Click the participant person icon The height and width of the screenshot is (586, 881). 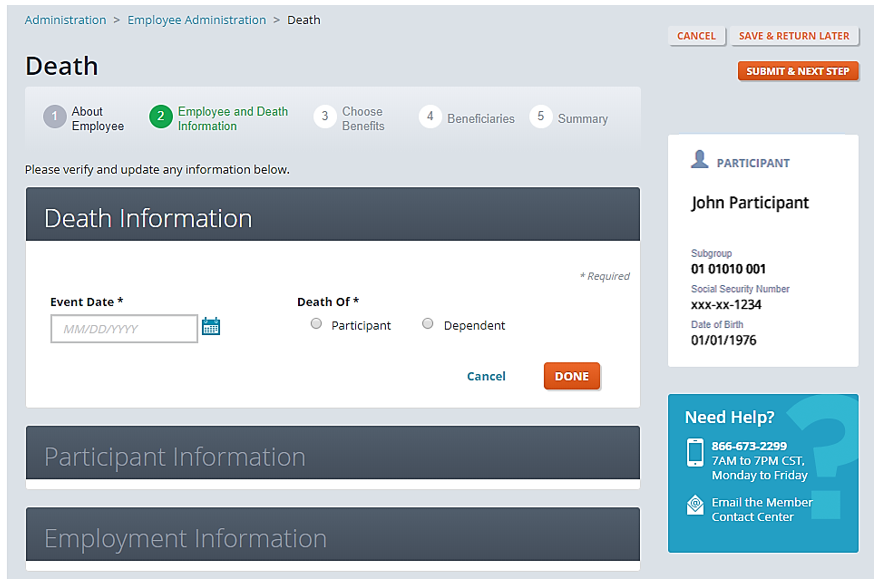pyautogui.click(x=700, y=160)
